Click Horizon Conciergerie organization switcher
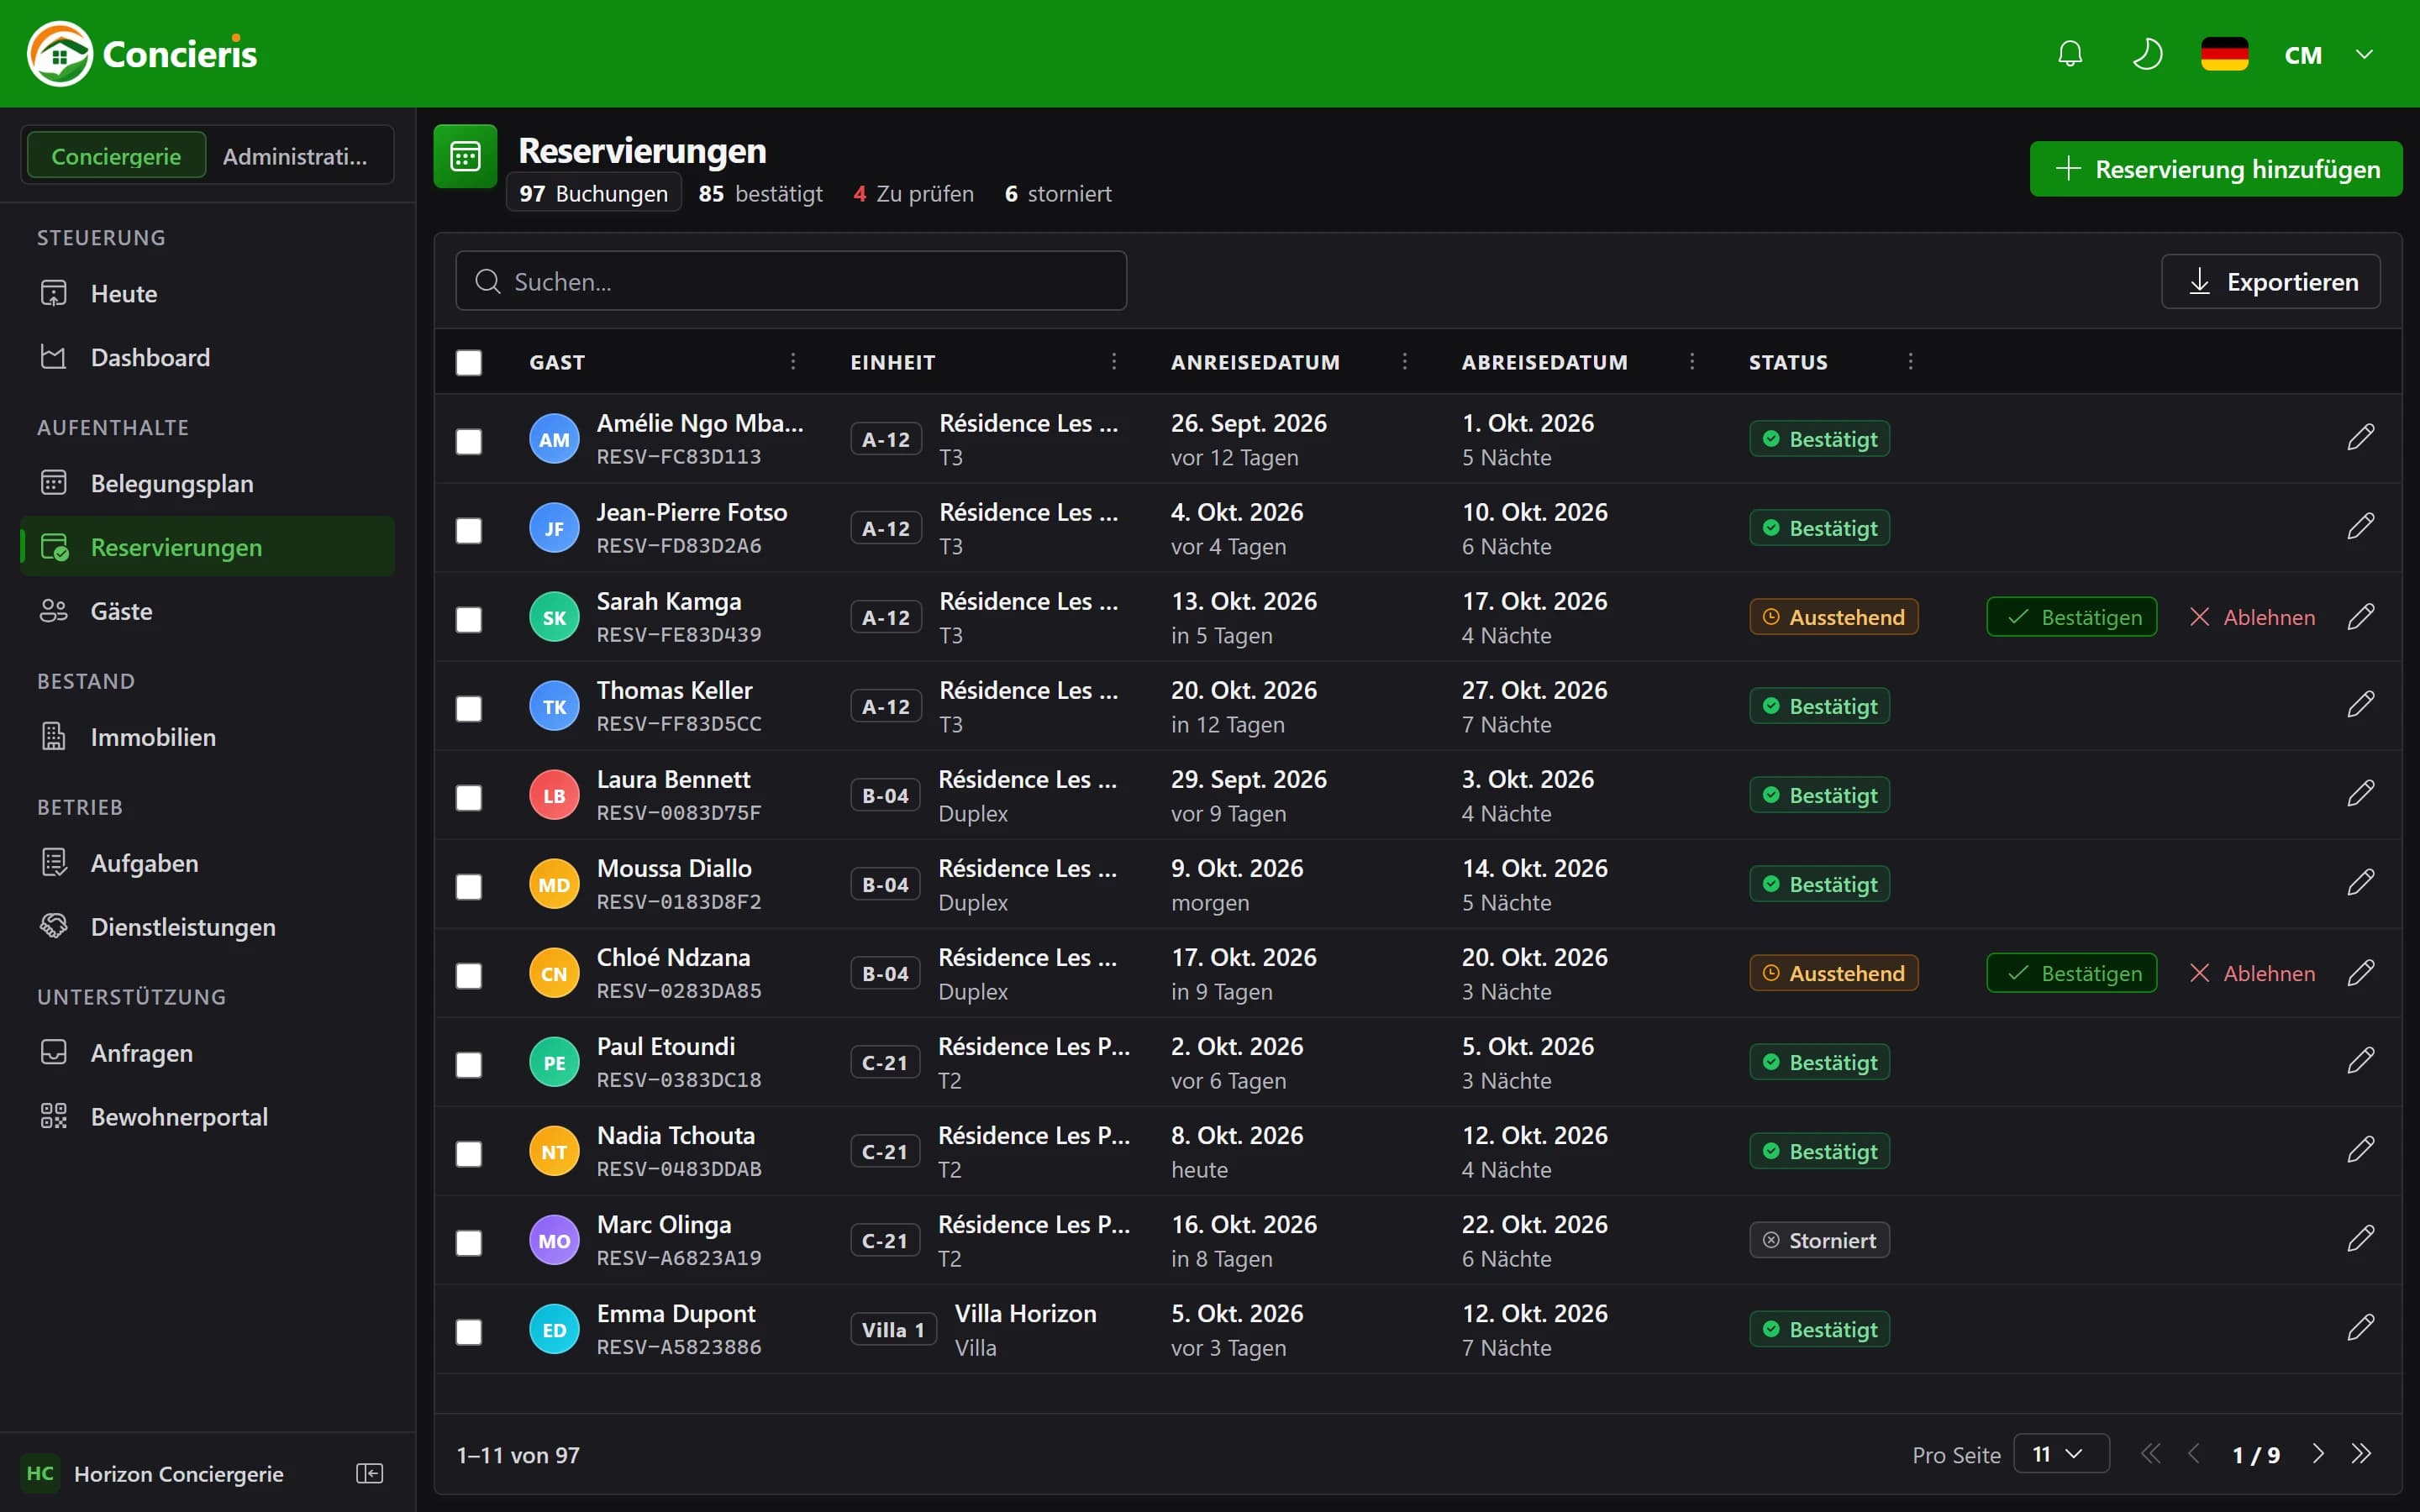 (153, 1473)
